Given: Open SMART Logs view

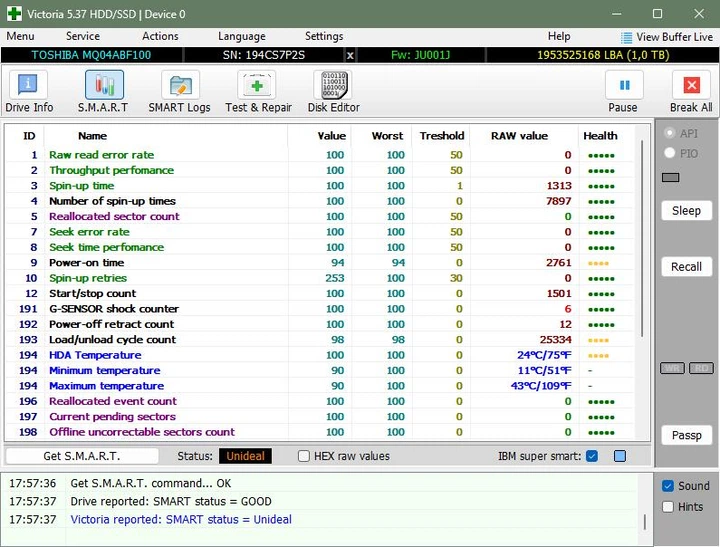Looking at the screenshot, I should pos(180,85).
